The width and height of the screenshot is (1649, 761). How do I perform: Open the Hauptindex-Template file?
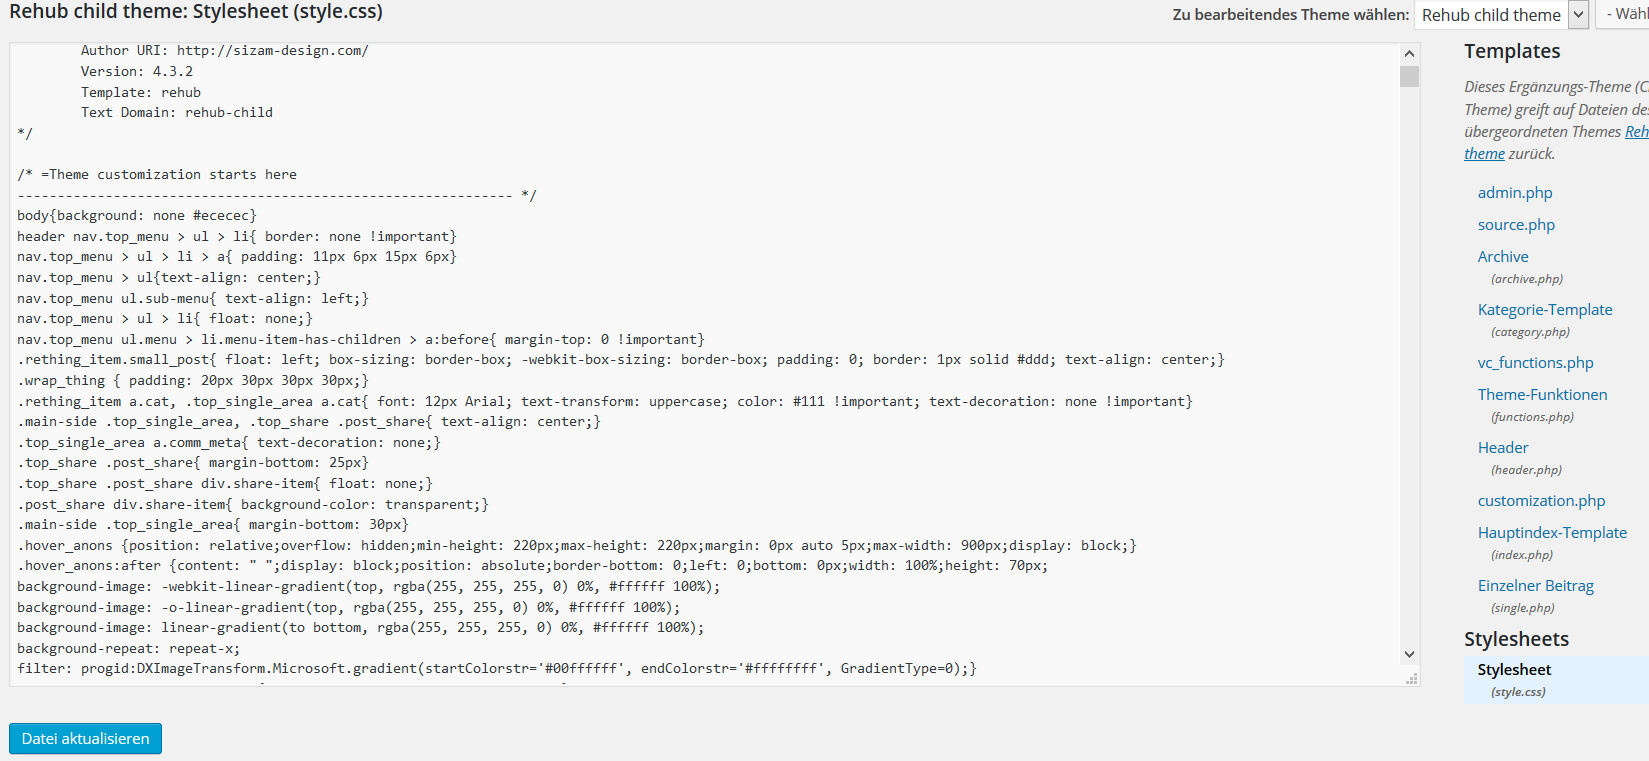click(x=1552, y=533)
